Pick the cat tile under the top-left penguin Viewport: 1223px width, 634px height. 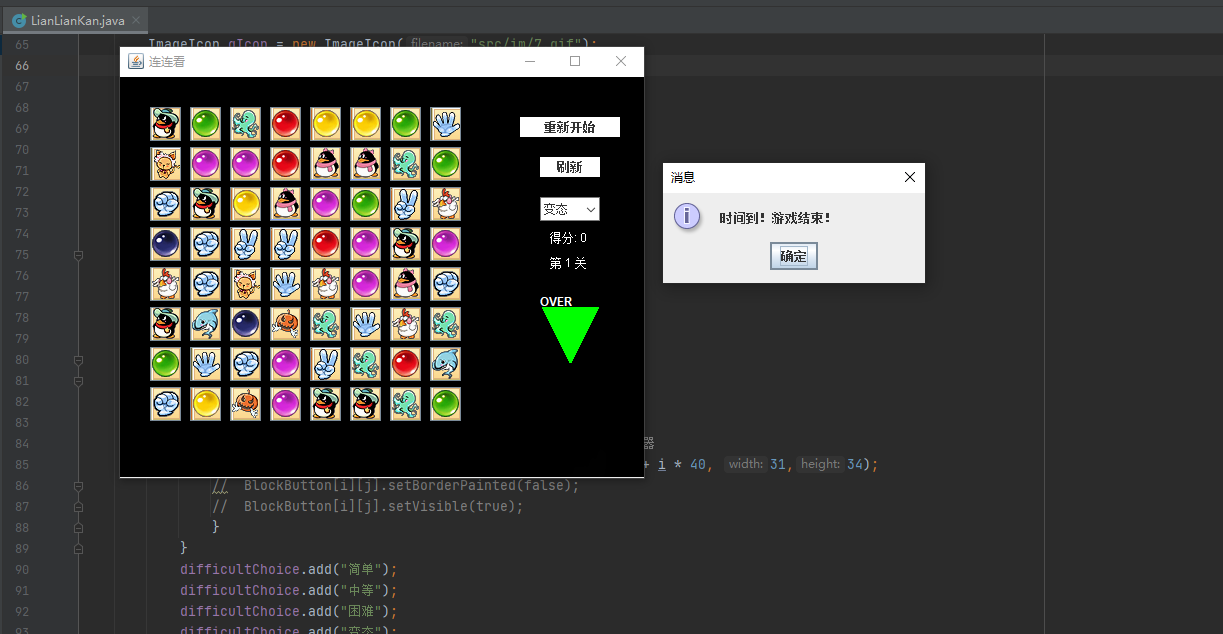point(165,164)
